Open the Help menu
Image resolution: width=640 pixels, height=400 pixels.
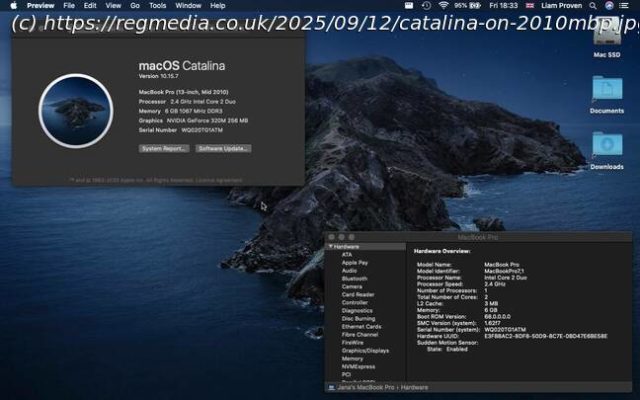[x=218, y=6]
